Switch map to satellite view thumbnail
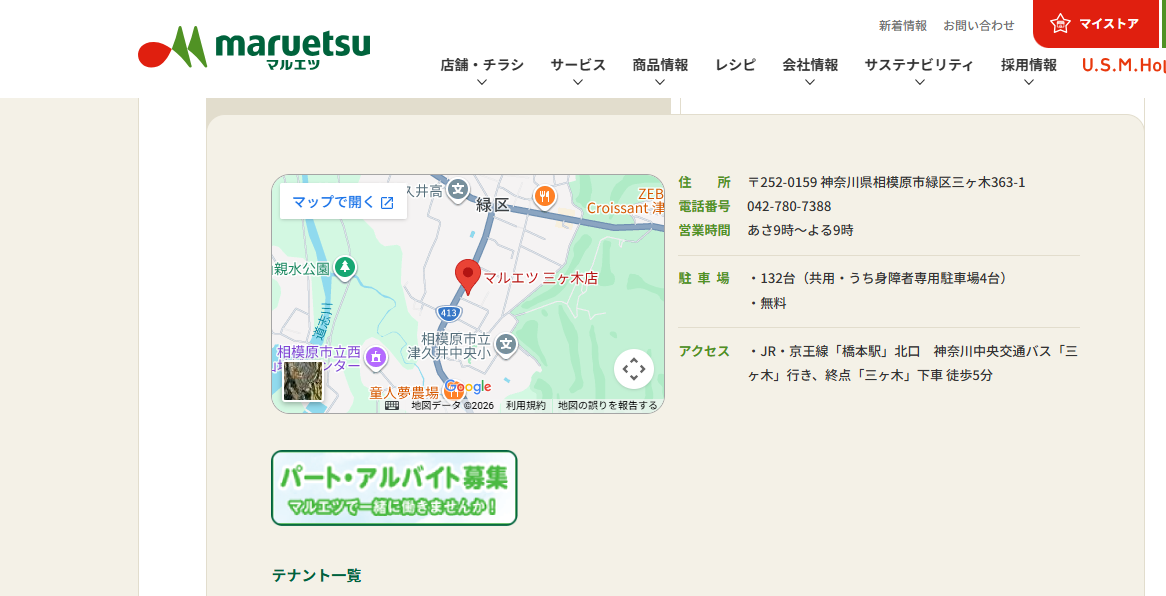The width and height of the screenshot is (1166, 596). (x=302, y=381)
